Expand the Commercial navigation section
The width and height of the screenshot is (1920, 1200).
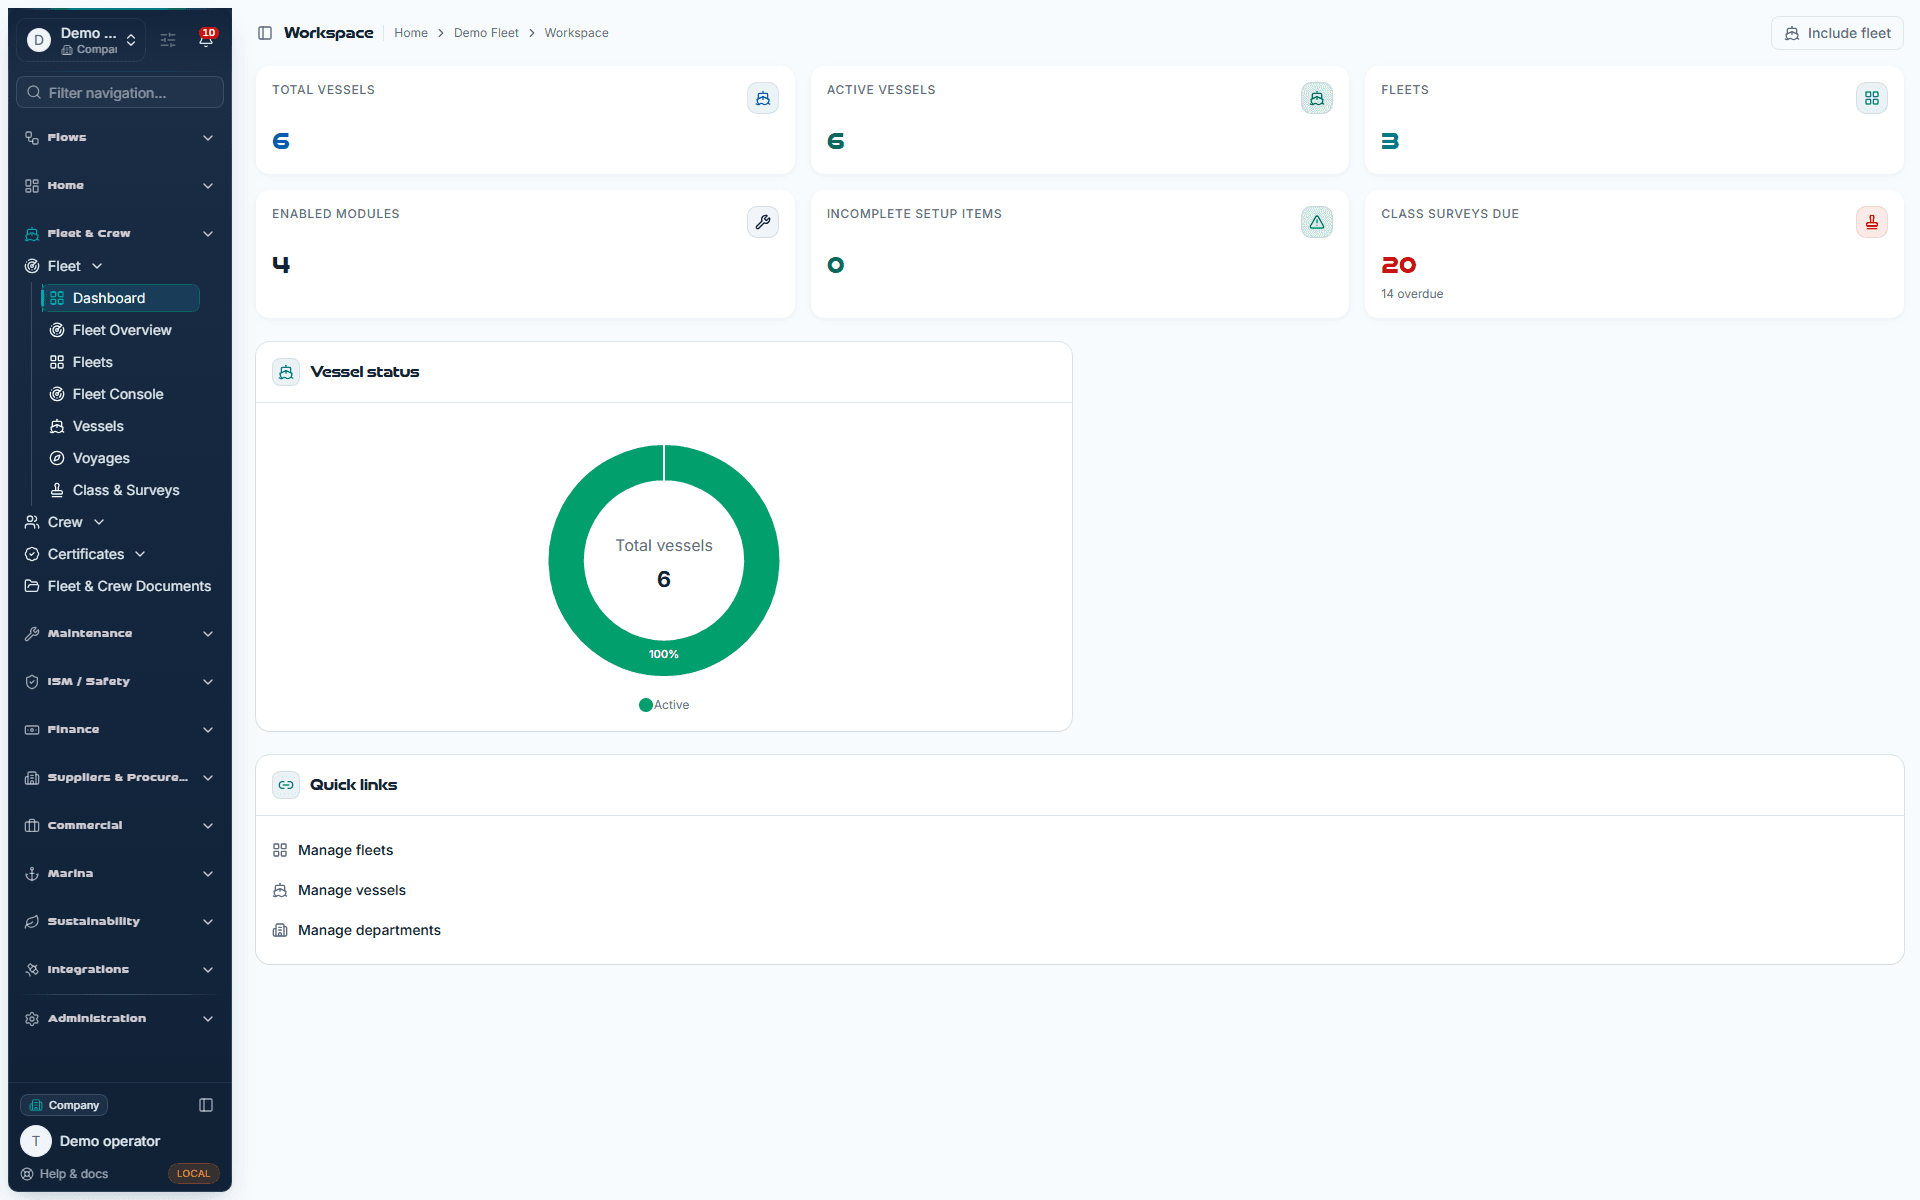pos(120,826)
